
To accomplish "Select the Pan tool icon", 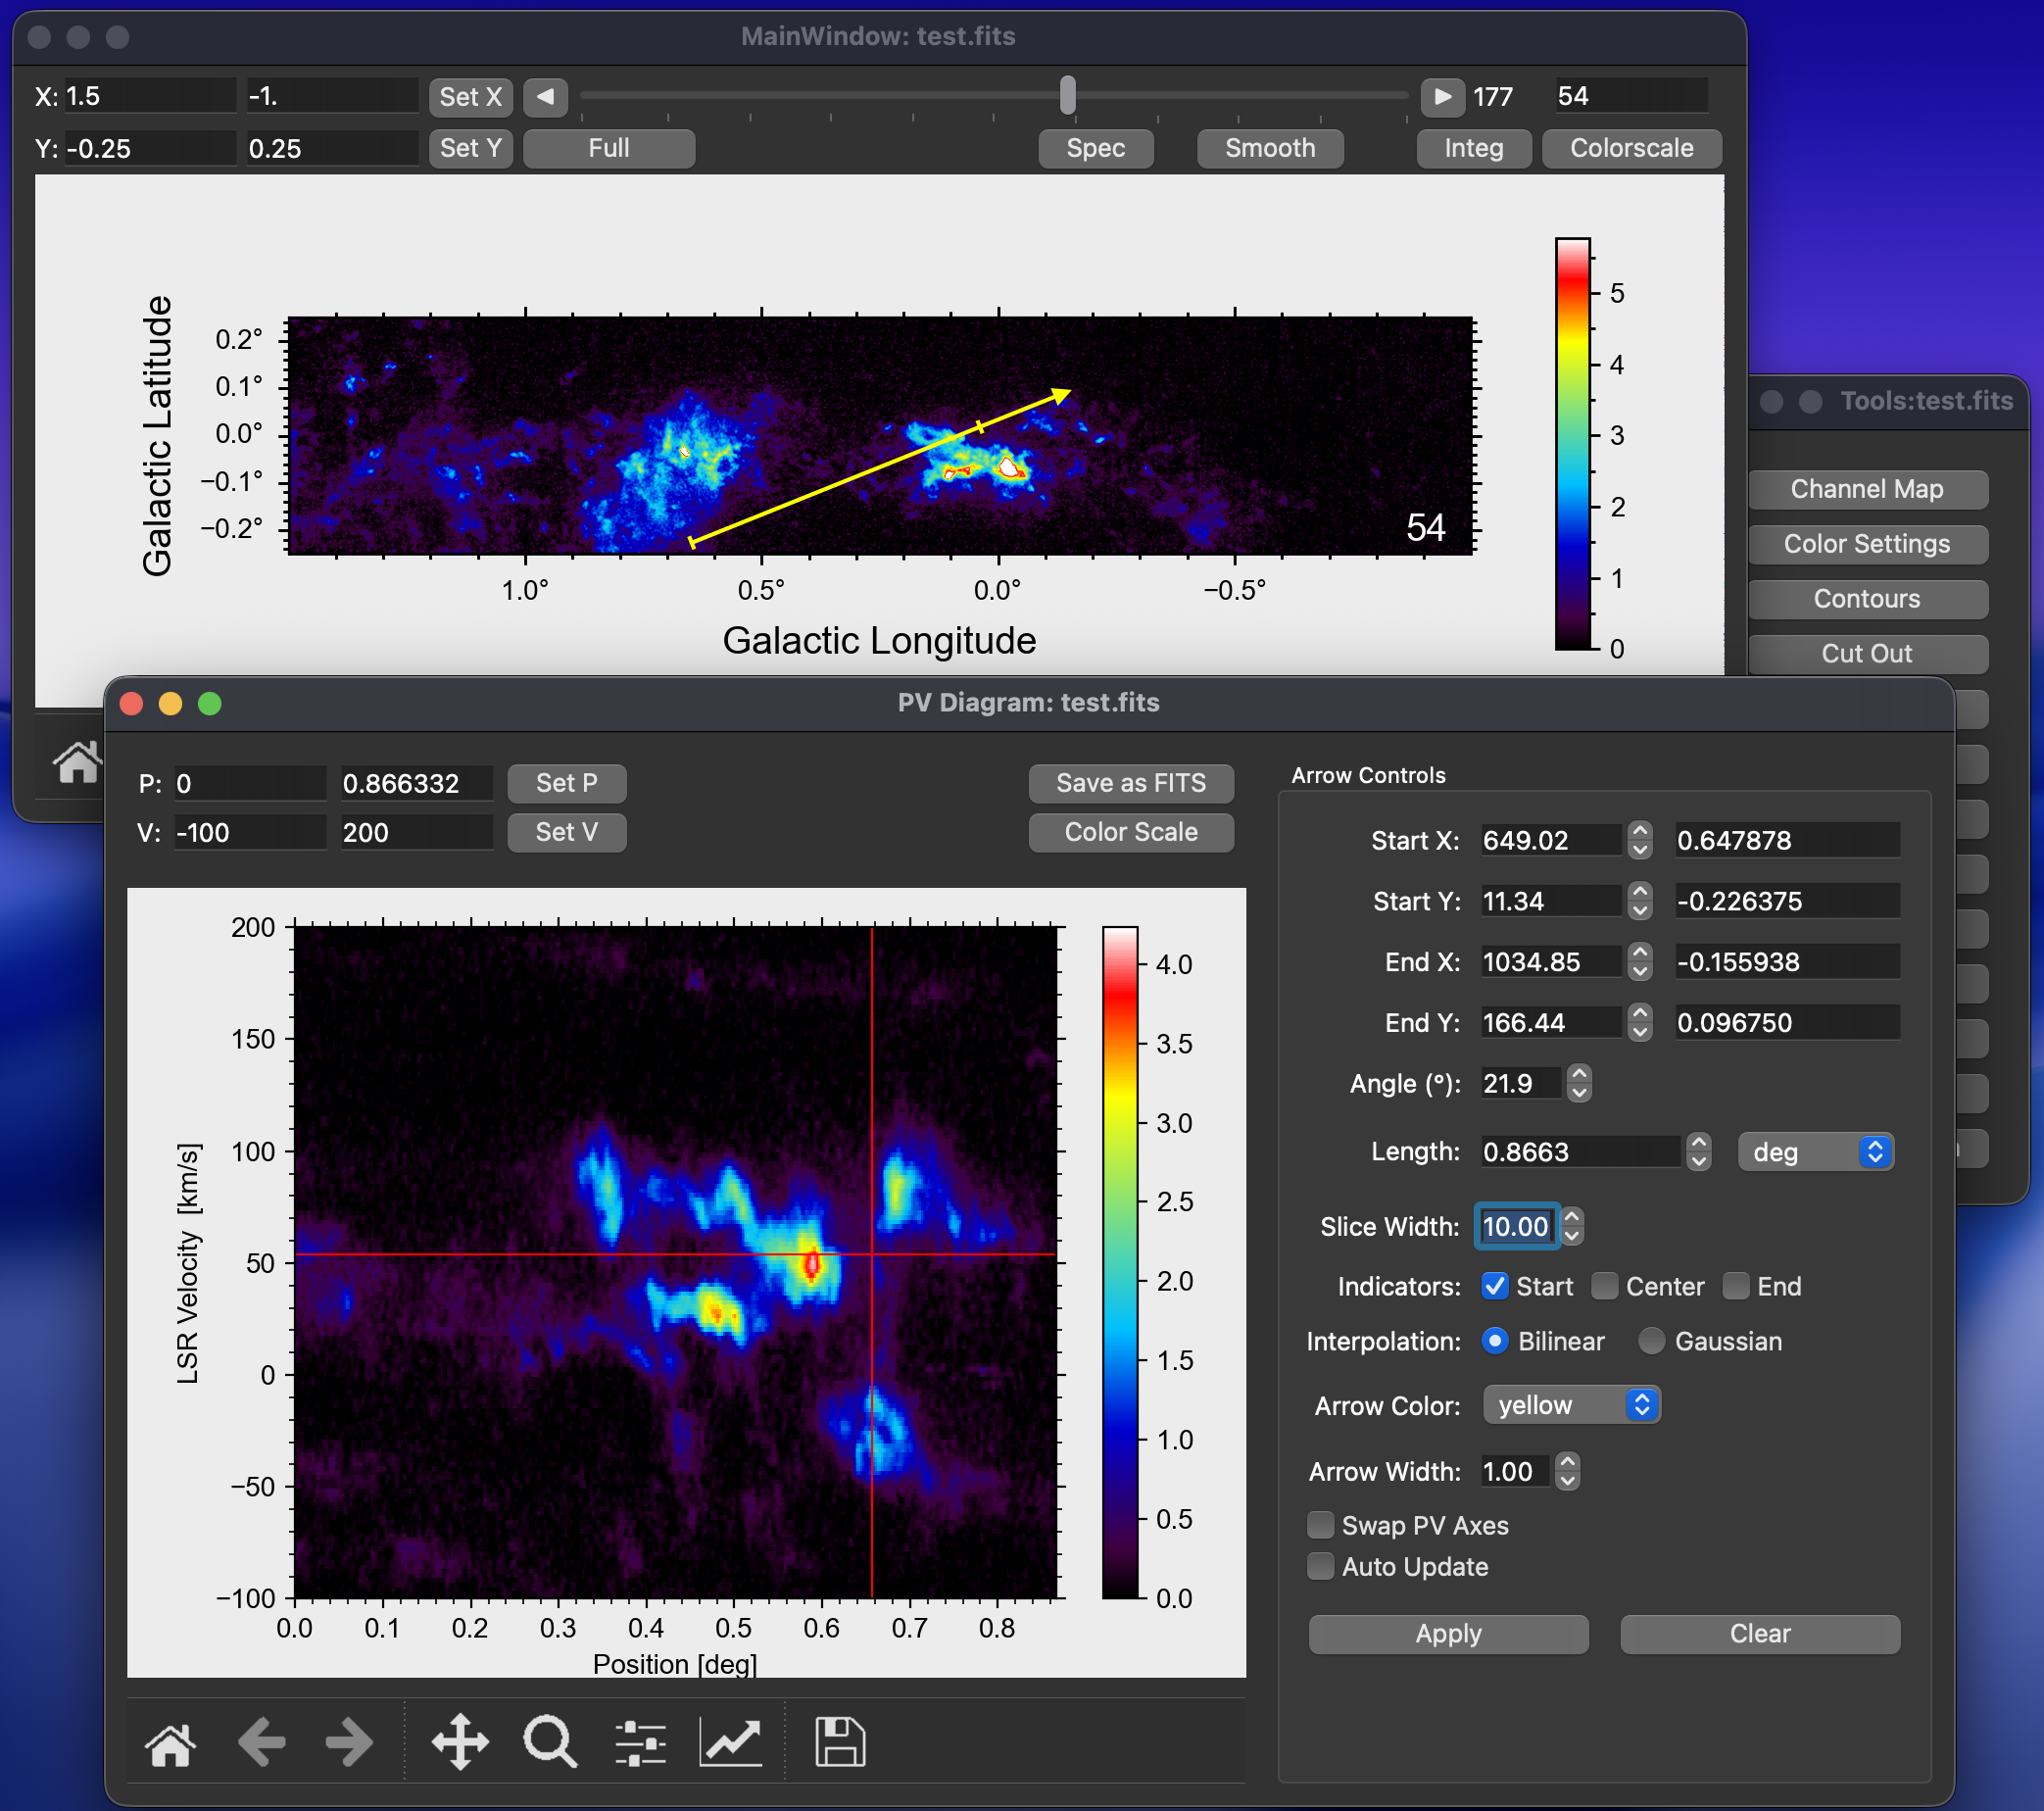I will [460, 1744].
